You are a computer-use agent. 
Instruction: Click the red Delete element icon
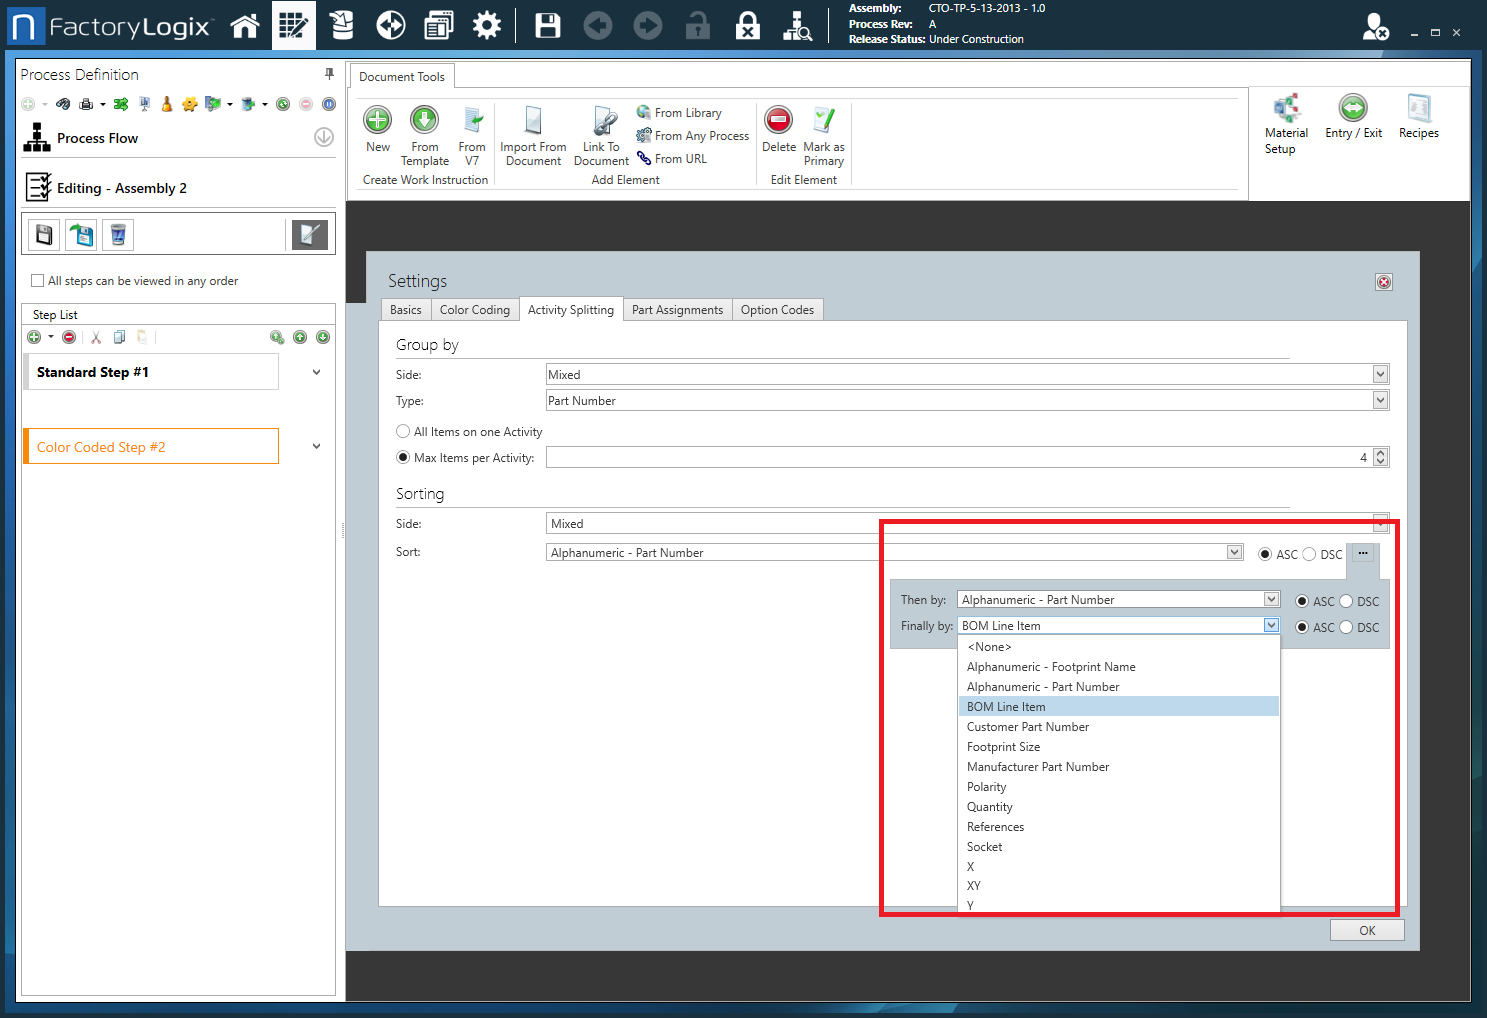click(x=778, y=121)
